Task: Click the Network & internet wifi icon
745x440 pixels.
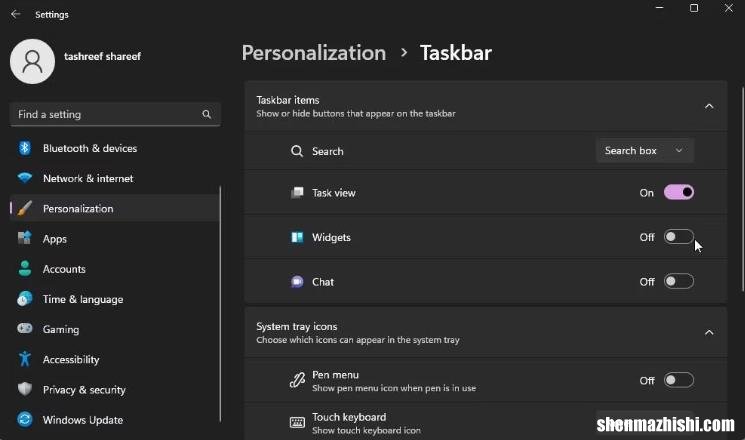Action: pyautogui.click(x=25, y=178)
